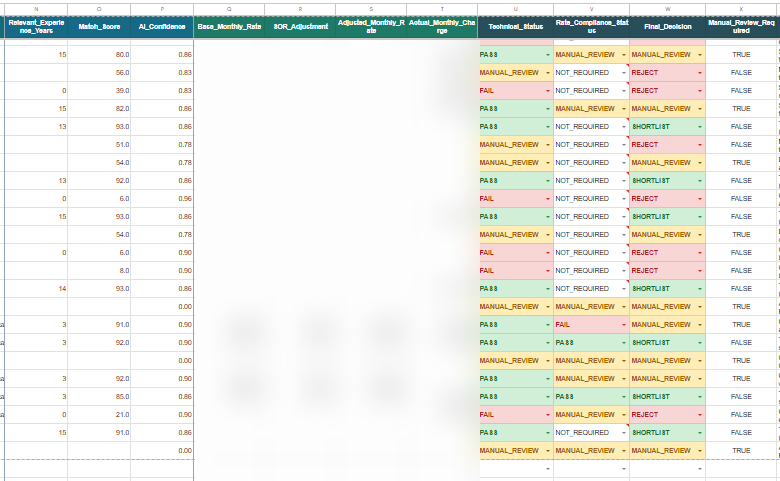Select the Match_Score cell showing 56.0

point(99,73)
